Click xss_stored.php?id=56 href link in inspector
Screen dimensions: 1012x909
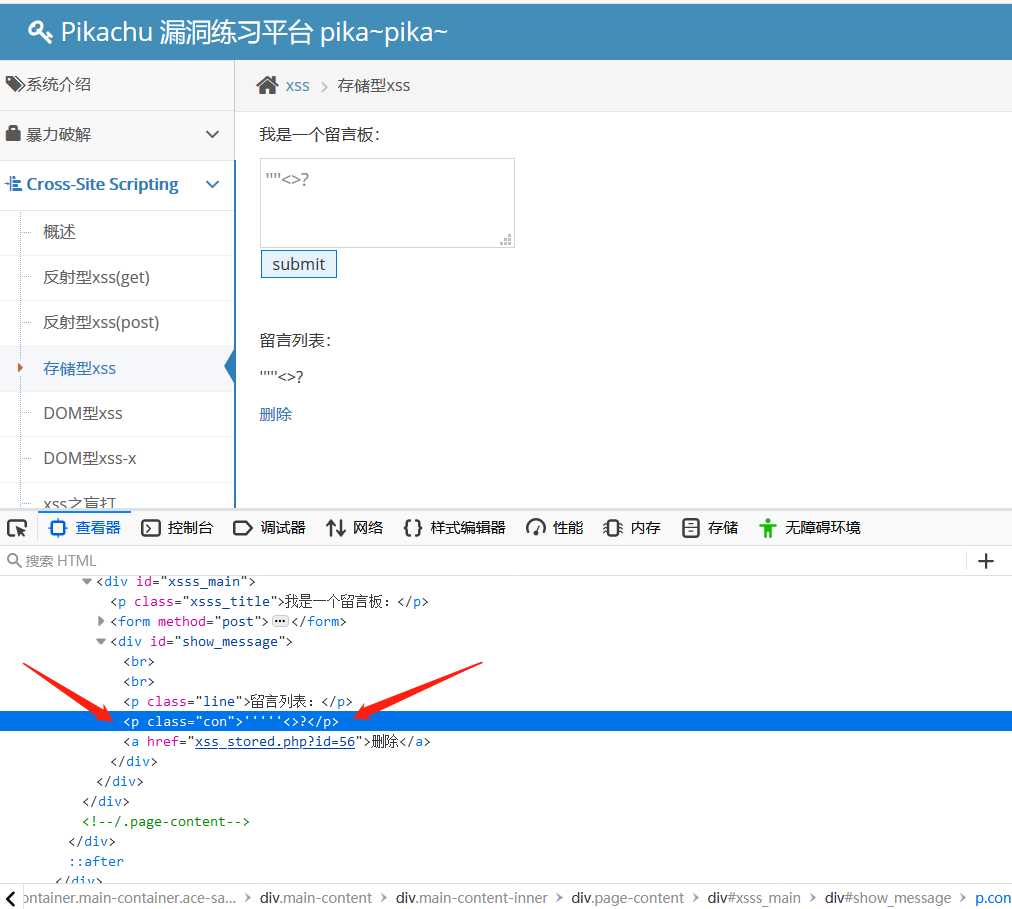(x=275, y=741)
